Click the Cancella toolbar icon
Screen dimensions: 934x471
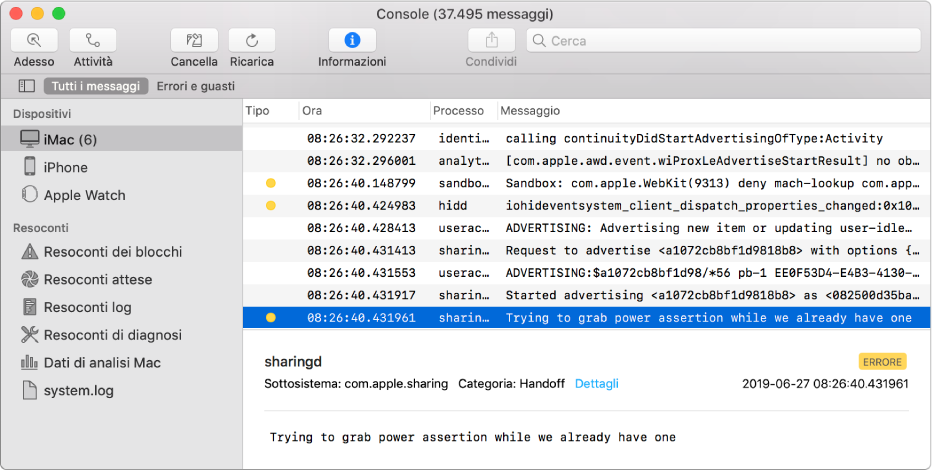pos(194,40)
